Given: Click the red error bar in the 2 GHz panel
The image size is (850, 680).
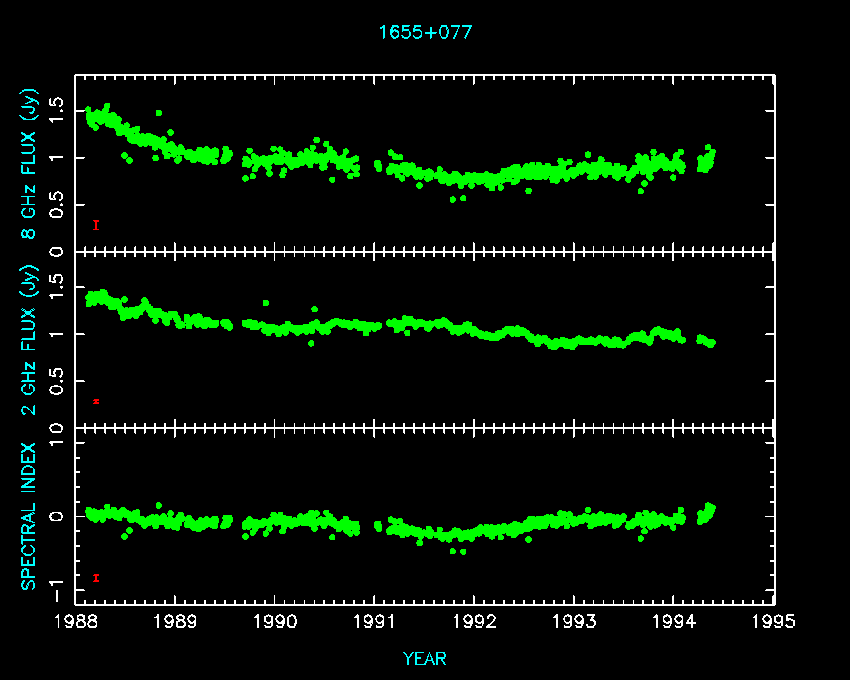Looking at the screenshot, I should [96, 401].
